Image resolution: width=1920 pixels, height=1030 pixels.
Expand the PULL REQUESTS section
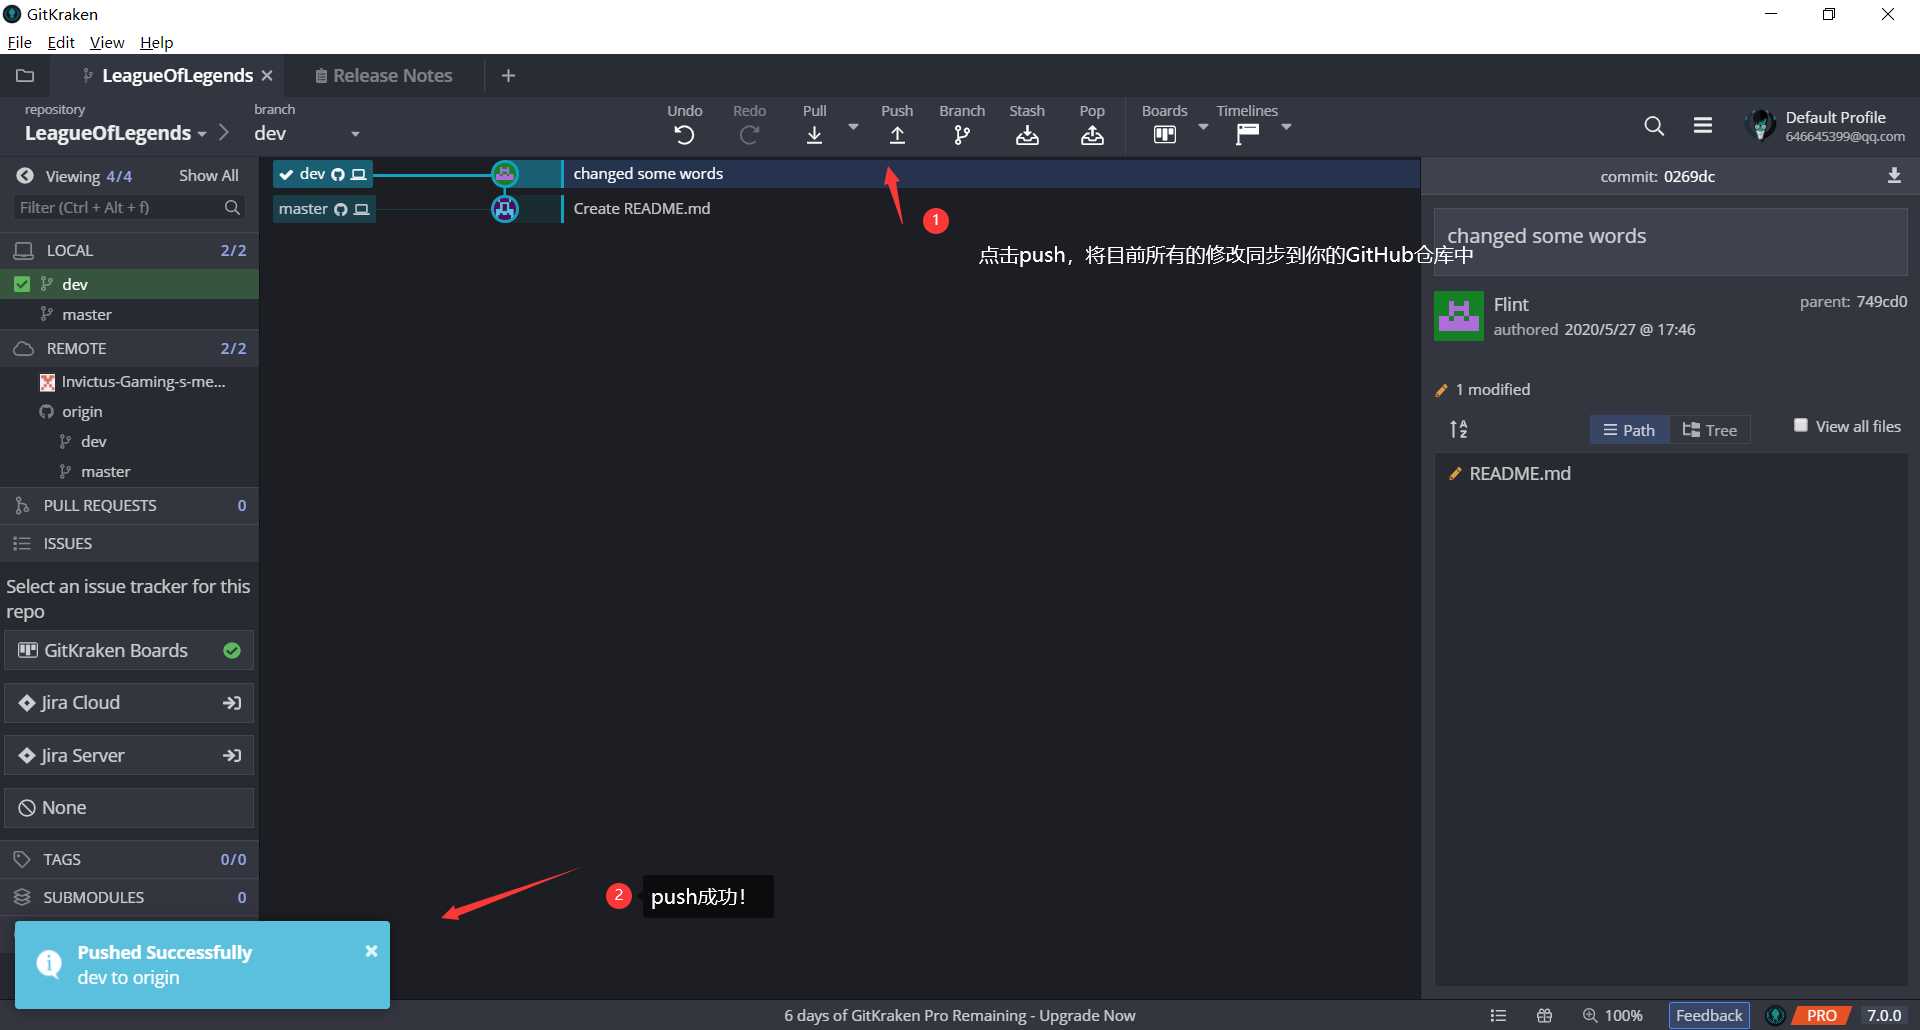[129, 505]
